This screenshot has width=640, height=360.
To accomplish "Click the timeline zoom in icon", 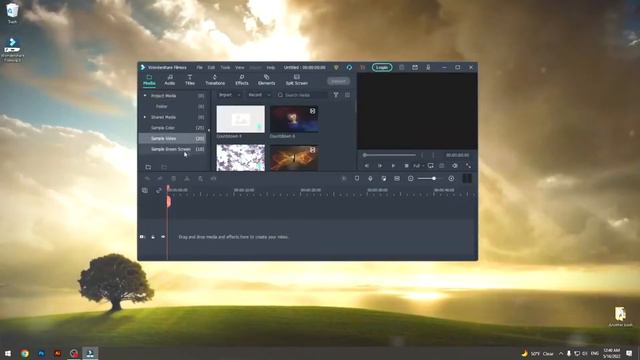I will point(451,178).
